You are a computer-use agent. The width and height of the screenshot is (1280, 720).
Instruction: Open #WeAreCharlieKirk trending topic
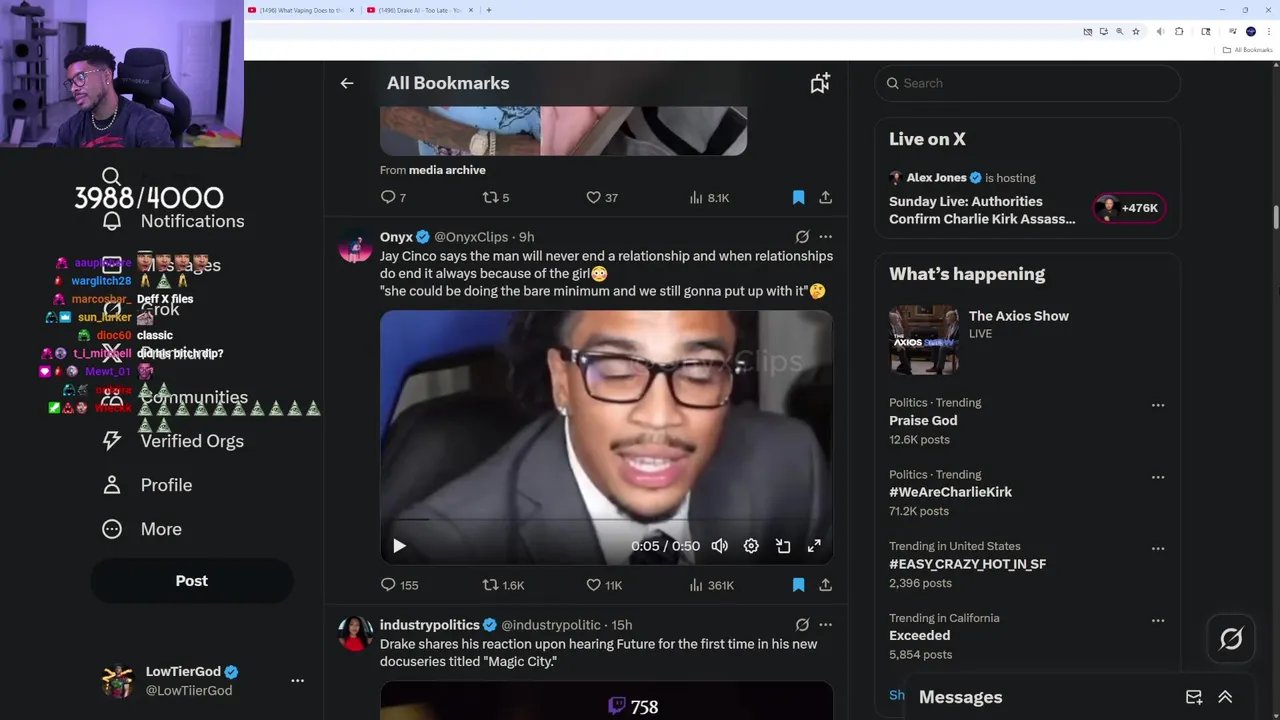(x=950, y=492)
